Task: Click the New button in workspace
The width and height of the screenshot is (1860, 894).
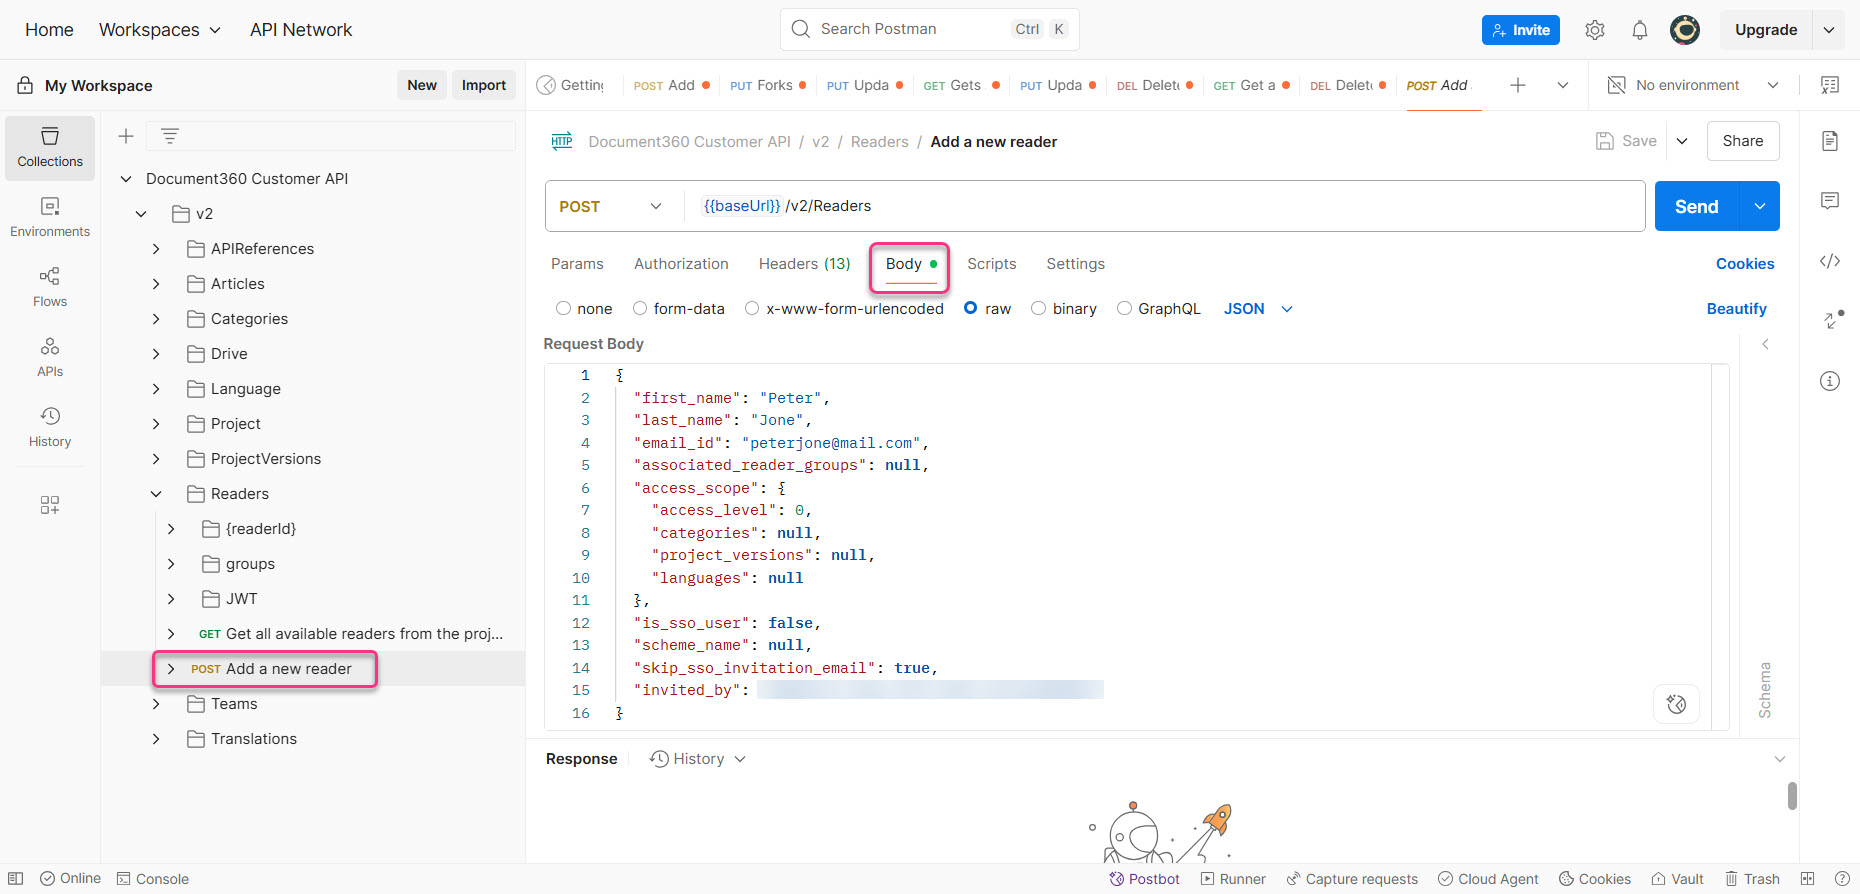Action: click(x=422, y=85)
